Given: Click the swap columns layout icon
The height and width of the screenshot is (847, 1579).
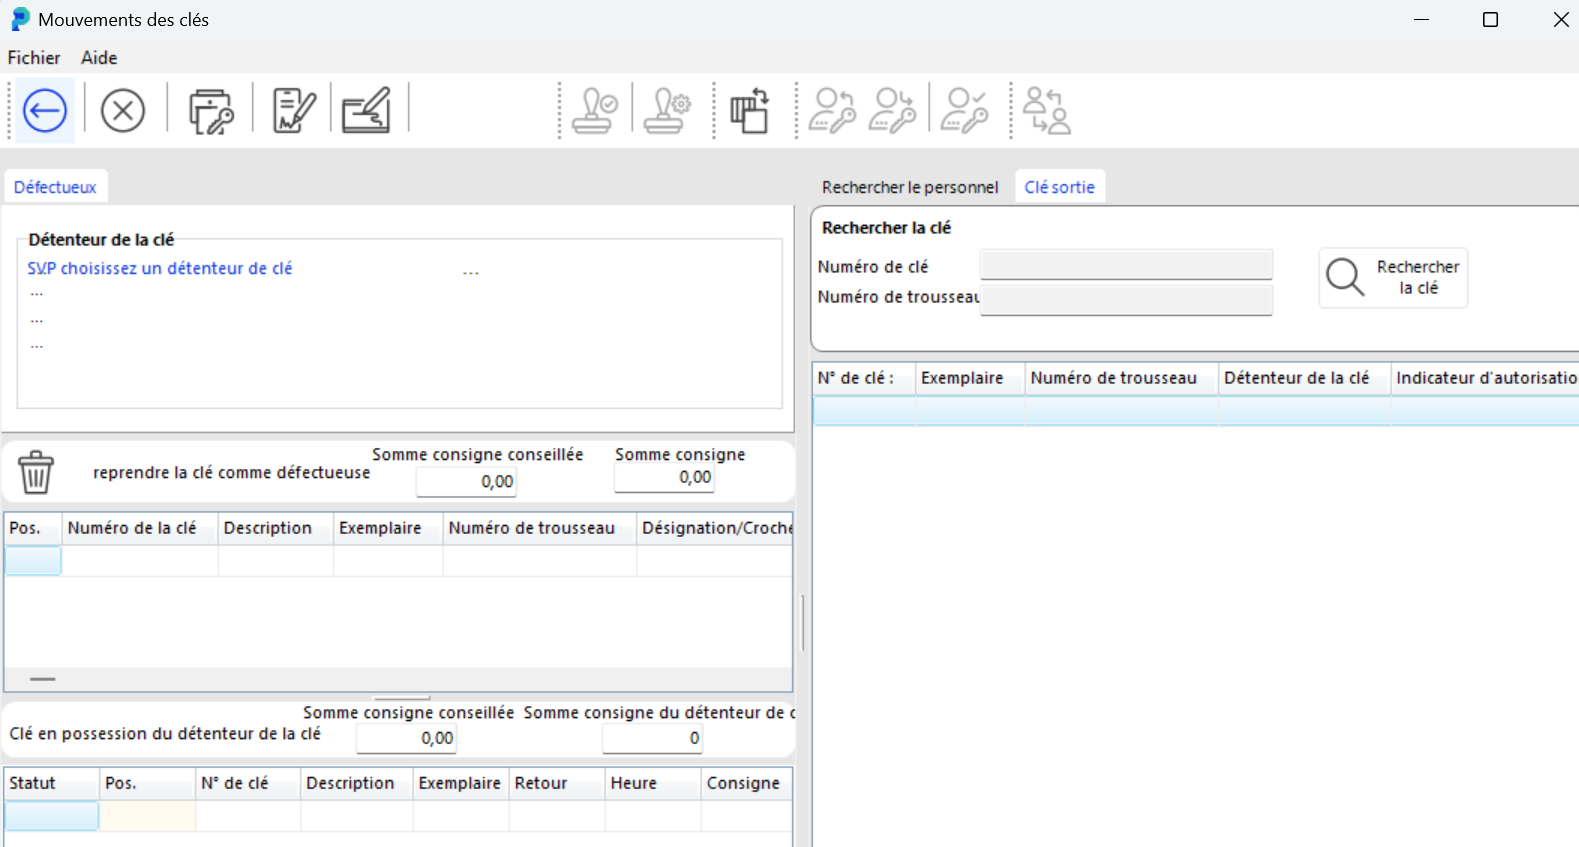Looking at the screenshot, I should coord(749,110).
